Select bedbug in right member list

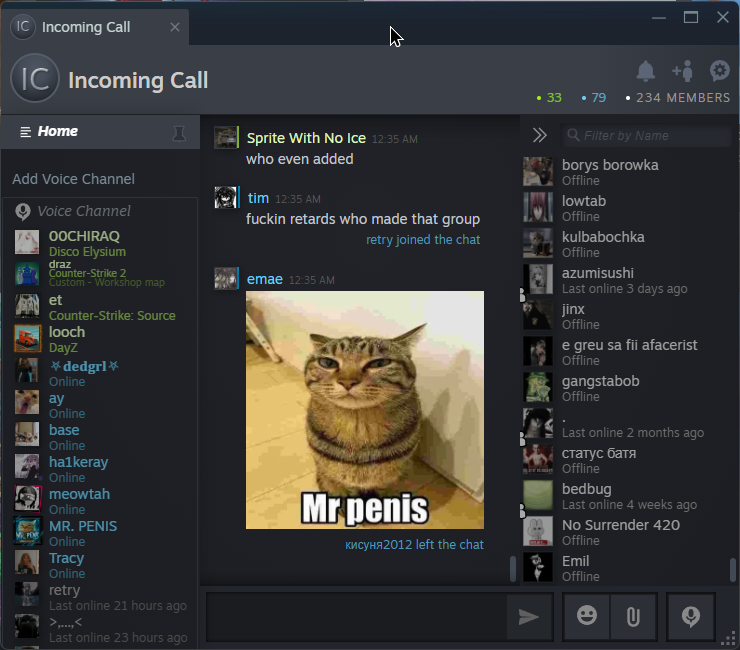[626, 496]
